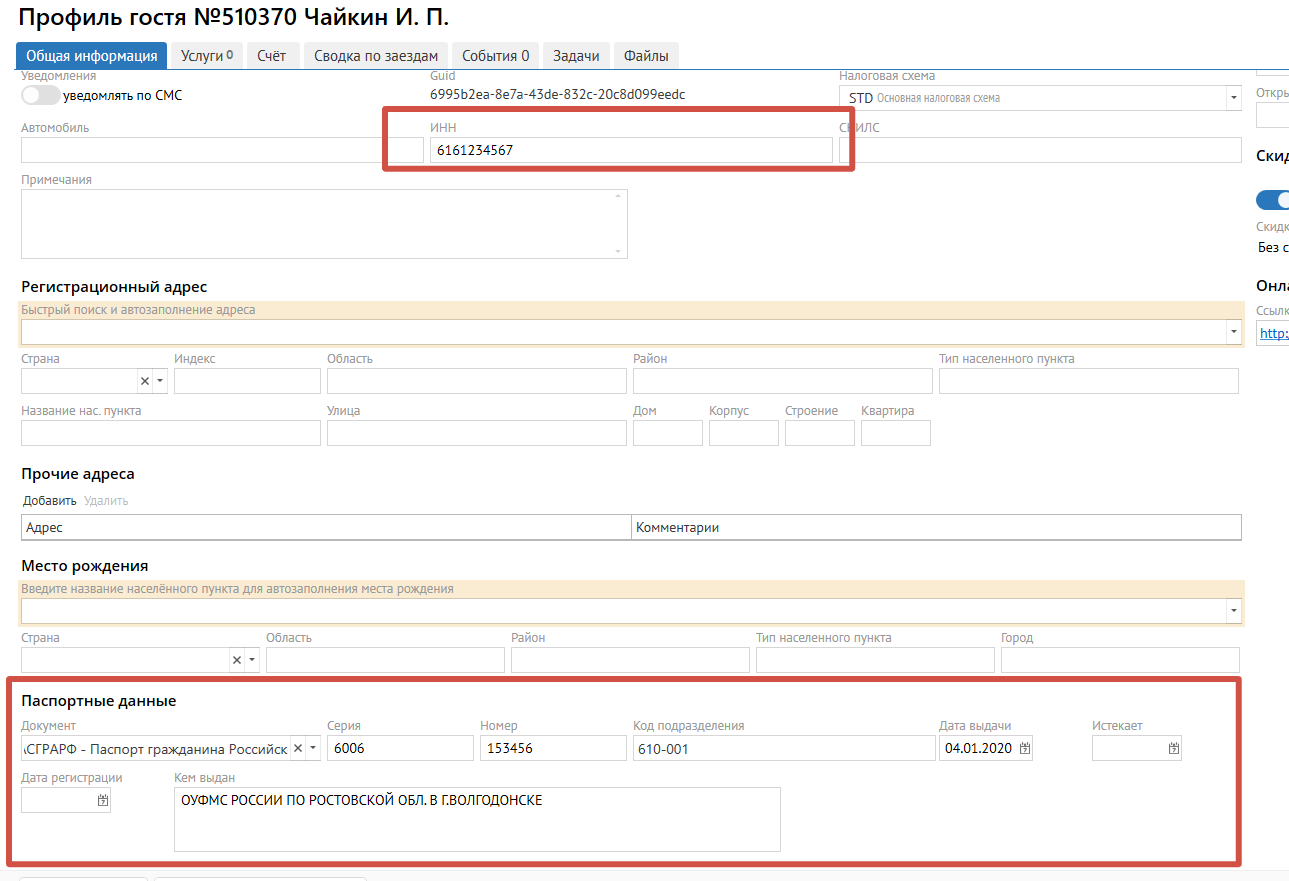The width and height of the screenshot is (1289, 881).
Task: Go to the Файлы tab
Action: 646,56
